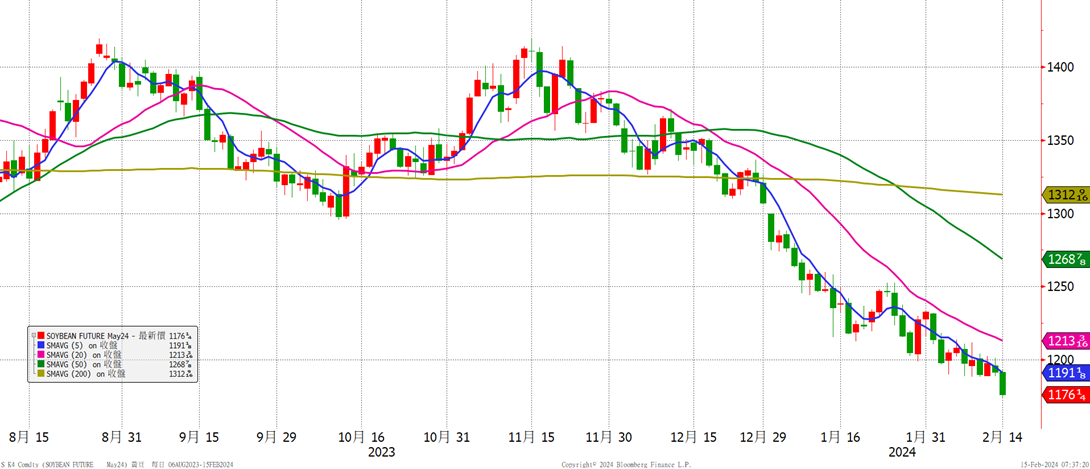Click the blue SMAVG (5) legend swatch
Image resolution: width=1090 pixels, height=469 pixels.
coord(41,345)
